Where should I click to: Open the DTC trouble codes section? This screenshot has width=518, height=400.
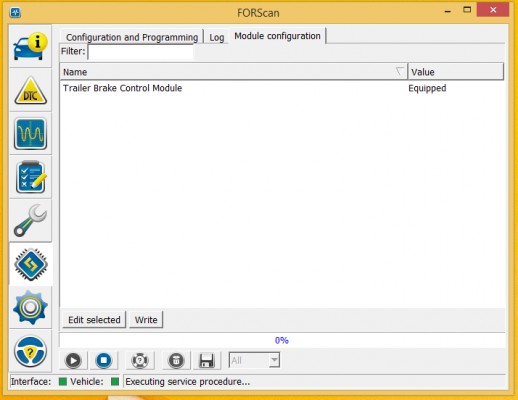[x=30, y=90]
